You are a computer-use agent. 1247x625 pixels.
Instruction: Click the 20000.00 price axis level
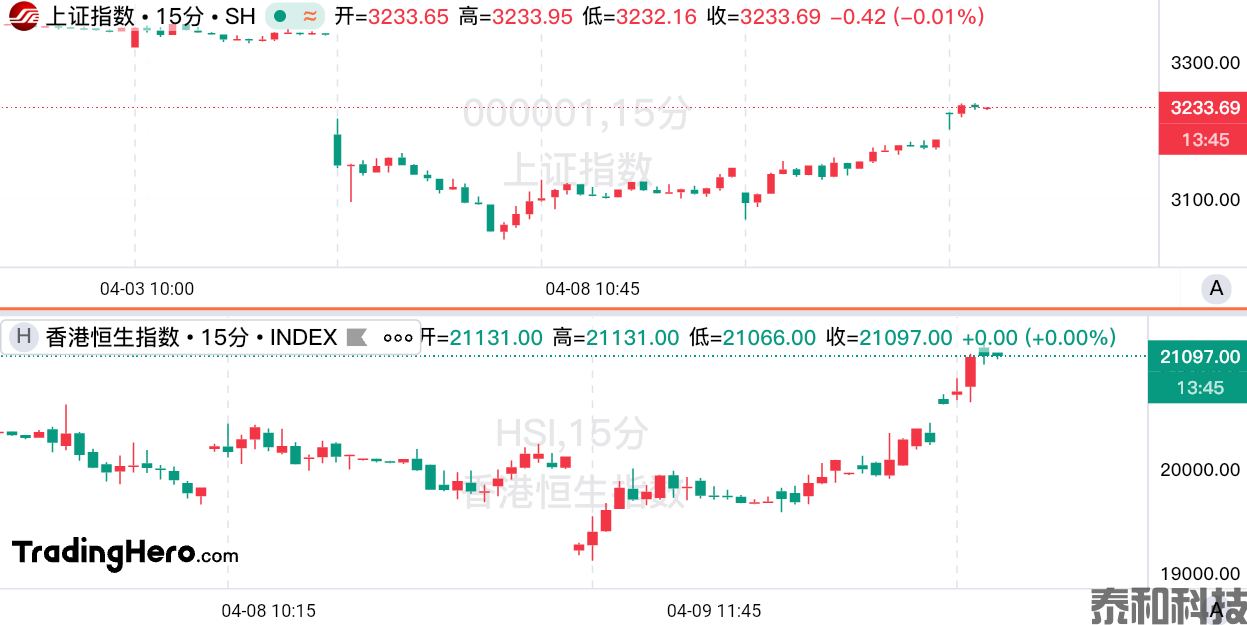pyautogui.click(x=1200, y=470)
